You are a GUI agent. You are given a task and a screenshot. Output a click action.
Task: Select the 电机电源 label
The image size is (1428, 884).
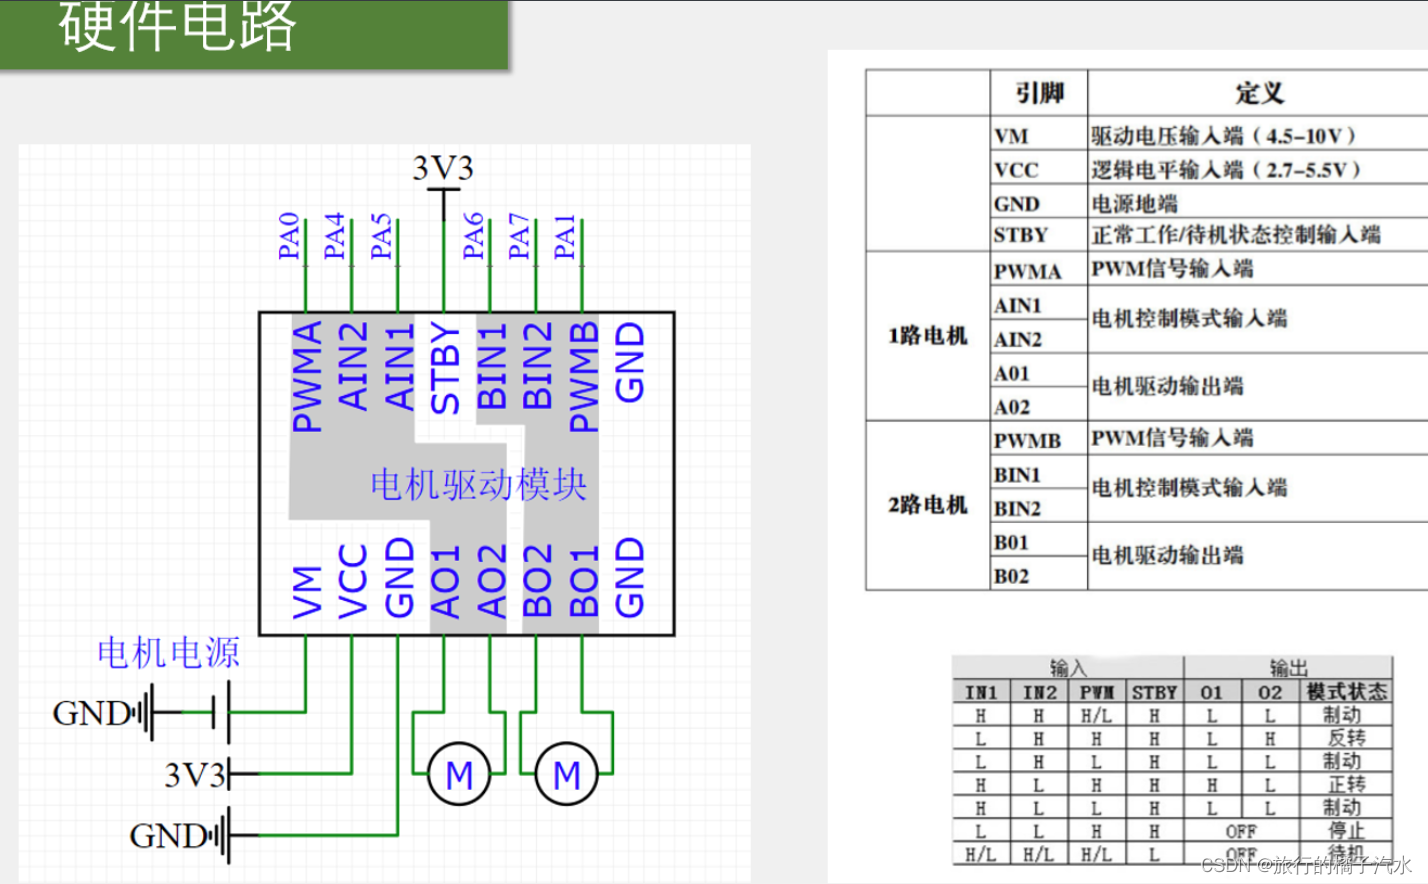point(168,652)
